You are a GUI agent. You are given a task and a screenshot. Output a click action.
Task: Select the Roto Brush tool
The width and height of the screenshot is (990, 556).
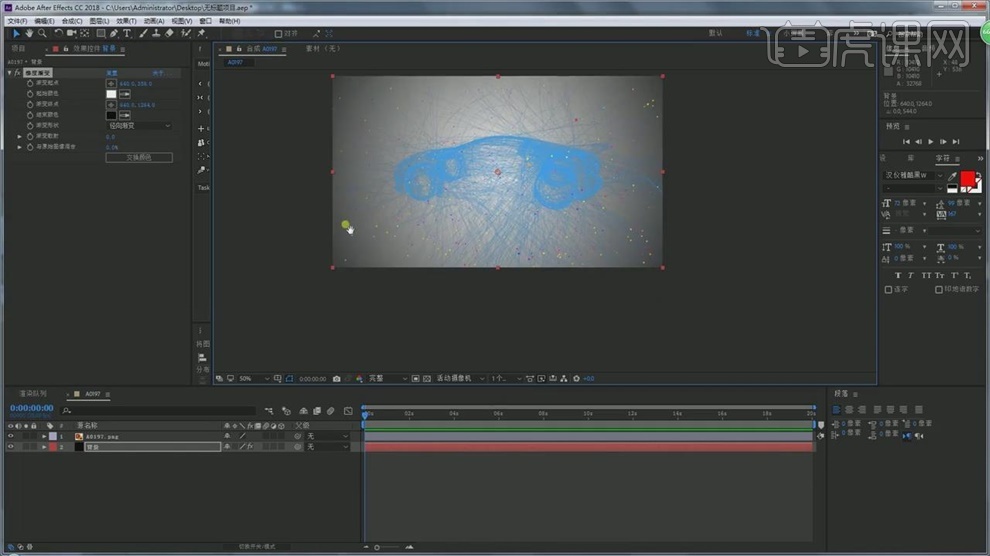pos(186,33)
